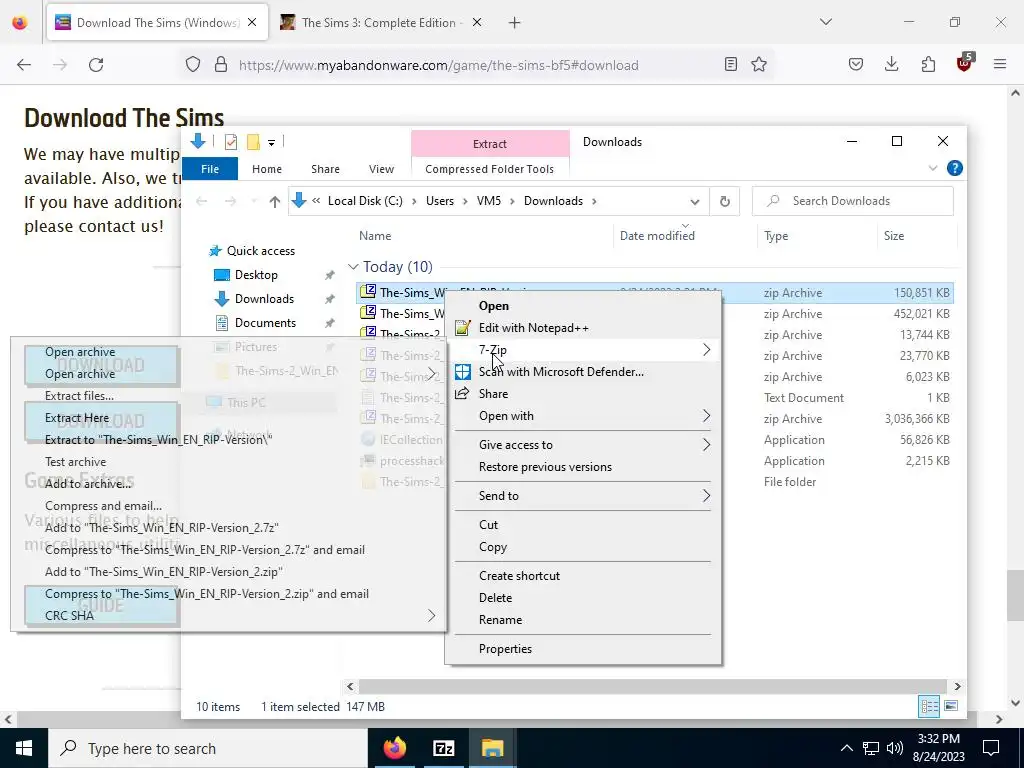Choose Extract files... in 7-Zip submenu
1024x768 pixels.
click(79, 396)
